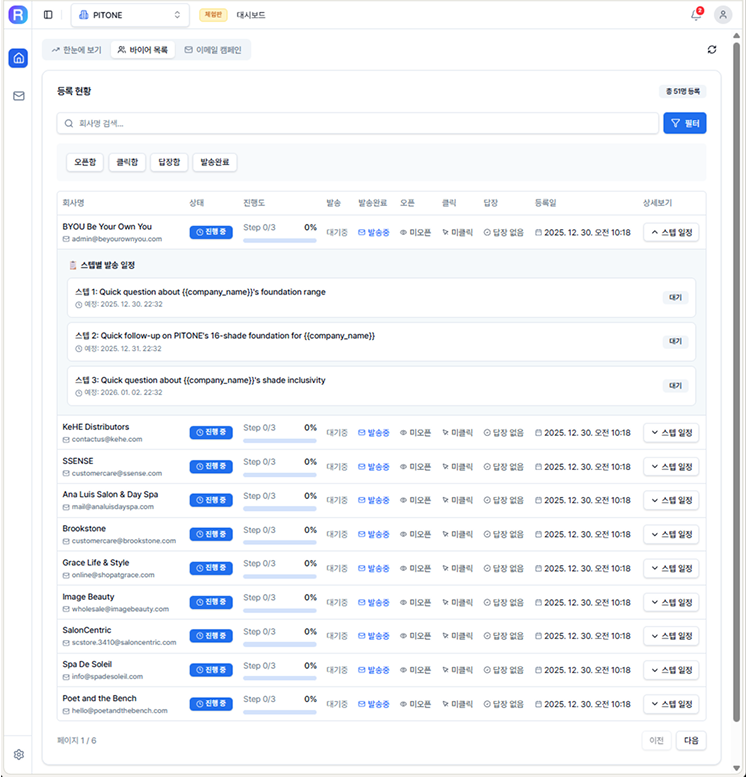The image size is (746, 778).
Task: Open the settings gear icon
Action: point(19,754)
